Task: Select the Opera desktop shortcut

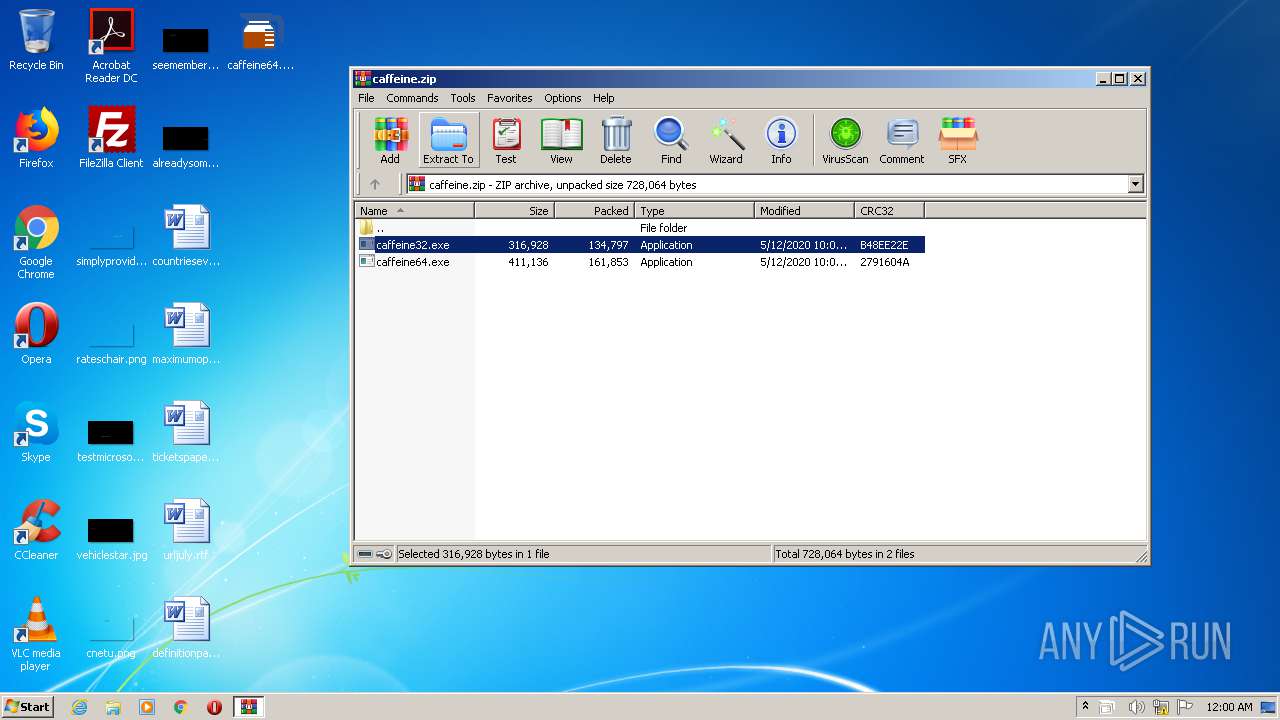Action: [x=36, y=334]
